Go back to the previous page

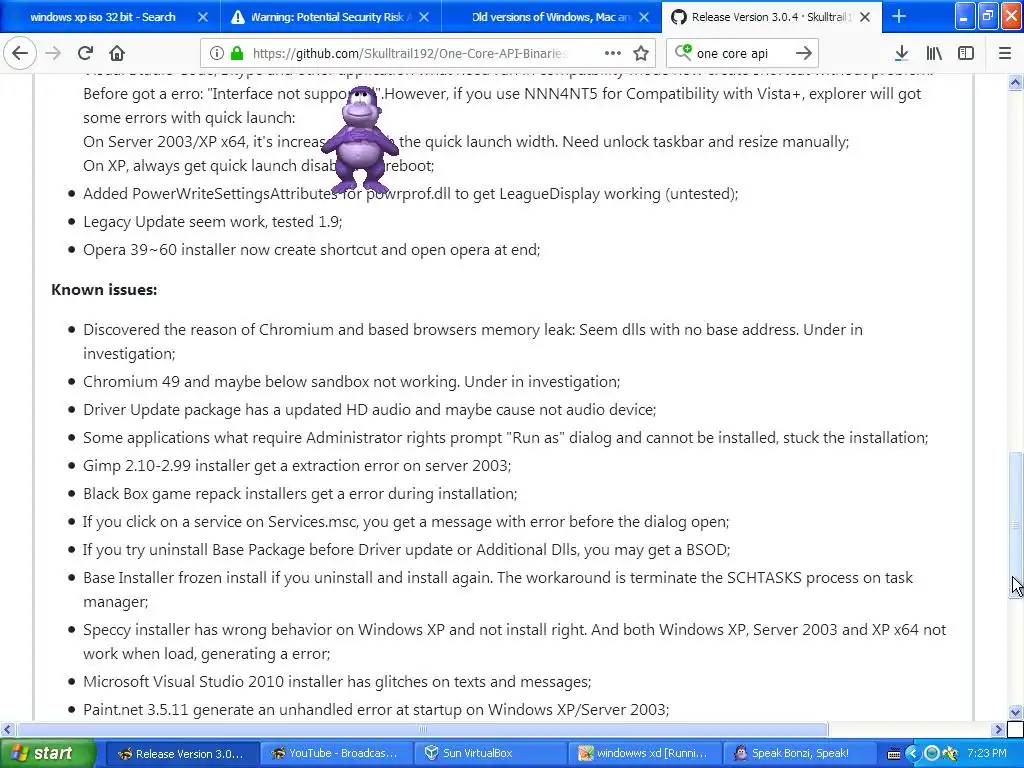(20, 54)
